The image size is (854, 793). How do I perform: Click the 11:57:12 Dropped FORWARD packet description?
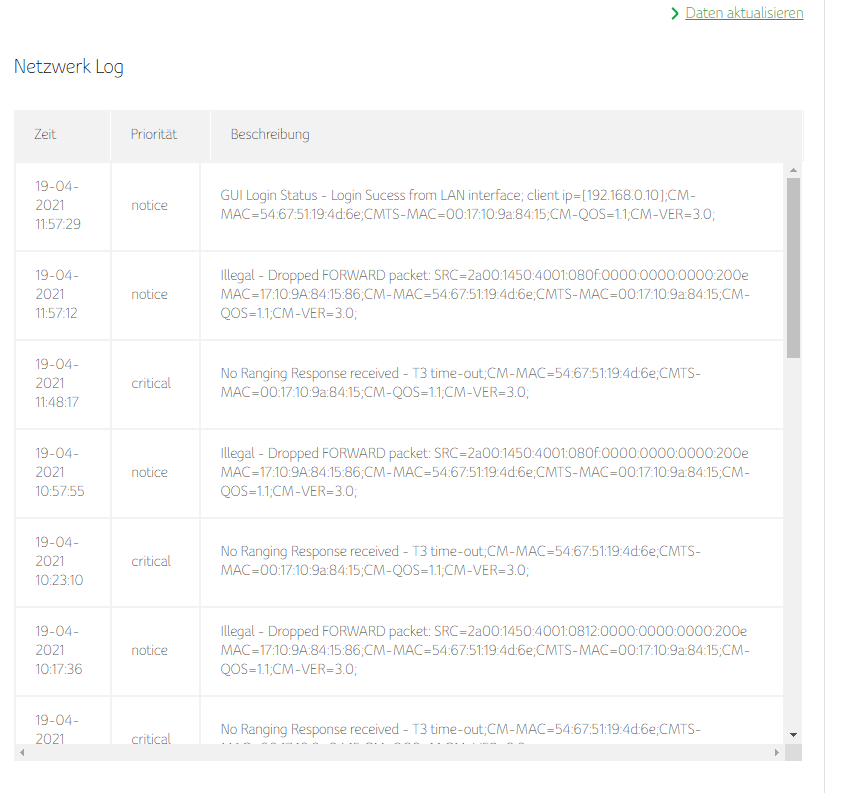tap(485, 294)
